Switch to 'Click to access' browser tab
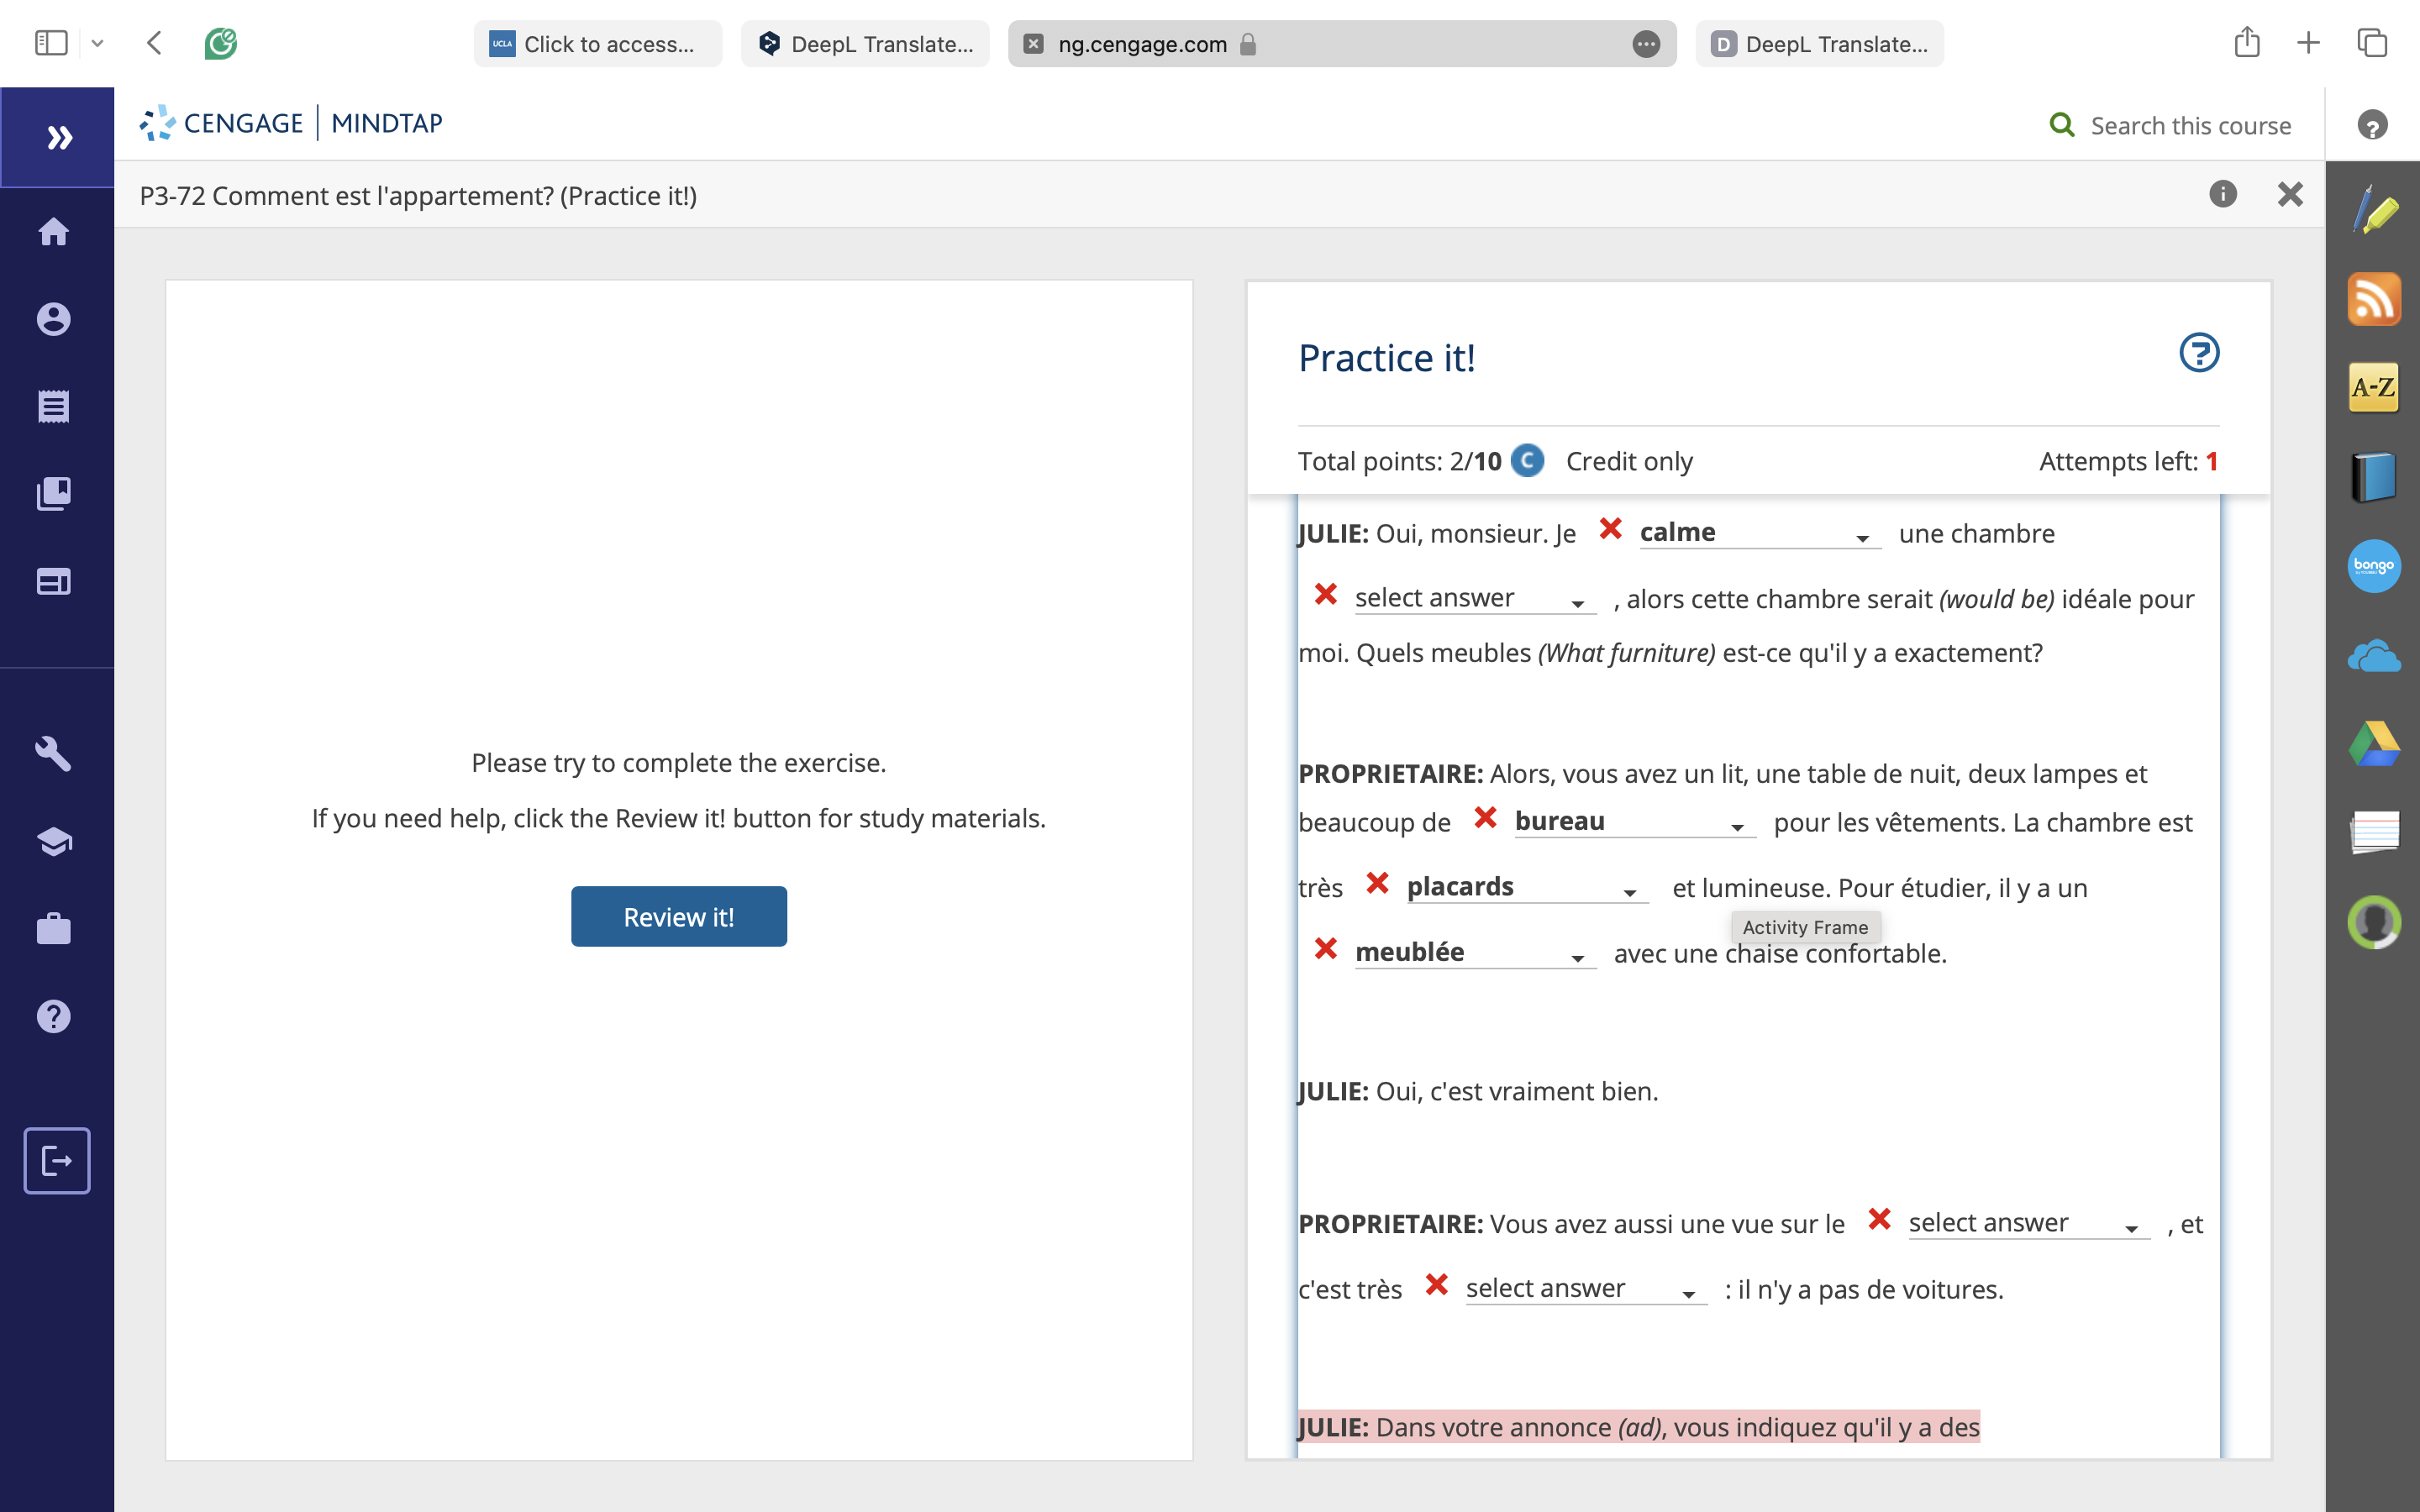Screen dimensions: 2420x1512 pos(597,44)
